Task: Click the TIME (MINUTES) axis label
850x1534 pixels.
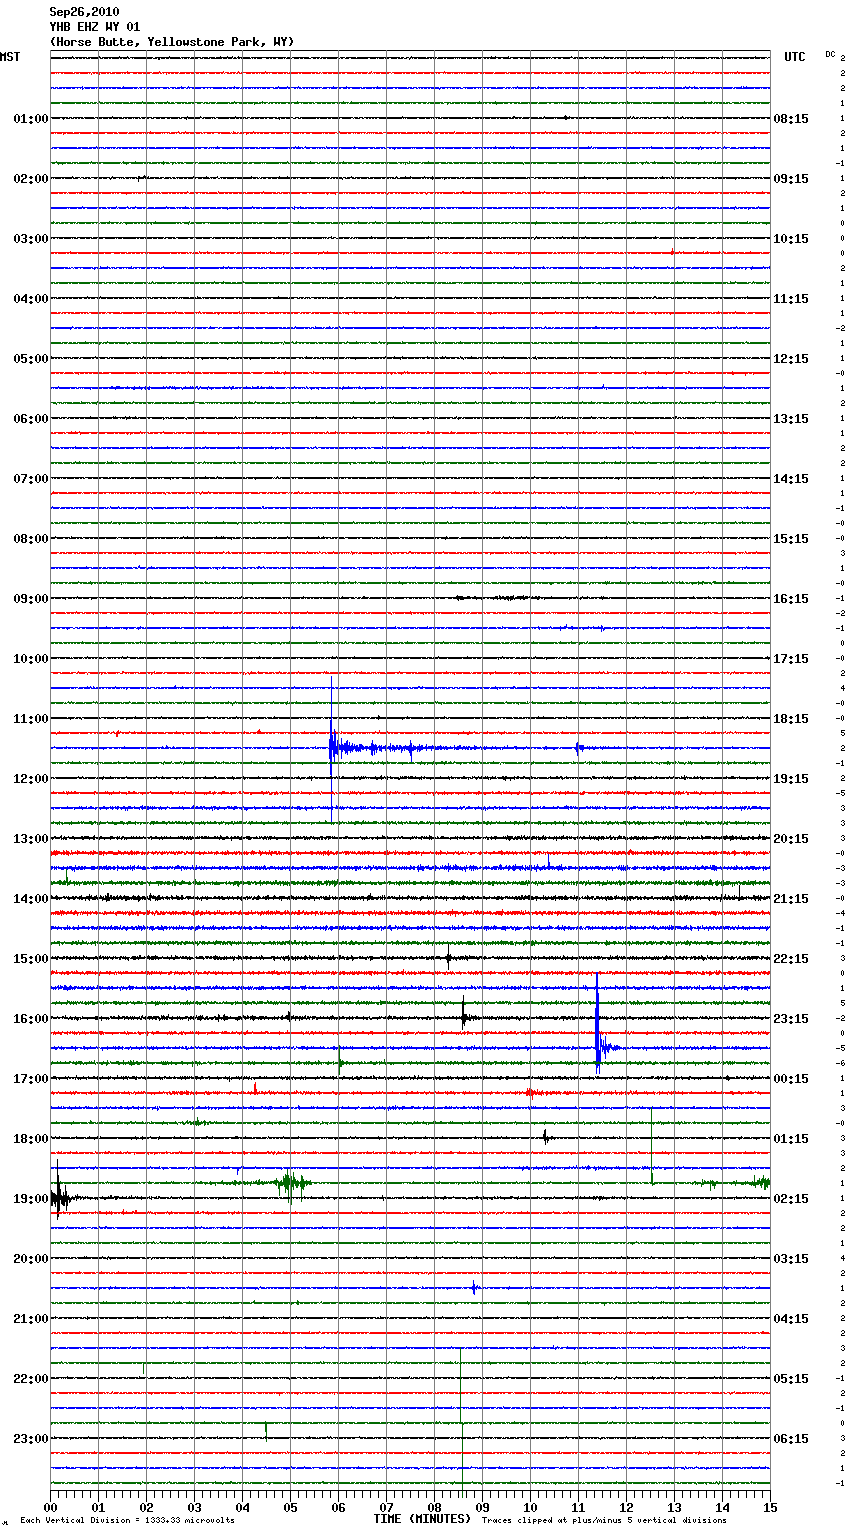Action: pos(422,1519)
